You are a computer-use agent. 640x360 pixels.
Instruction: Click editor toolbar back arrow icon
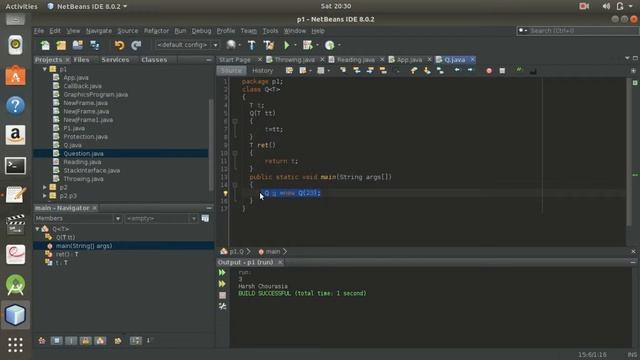(x=457, y=70)
